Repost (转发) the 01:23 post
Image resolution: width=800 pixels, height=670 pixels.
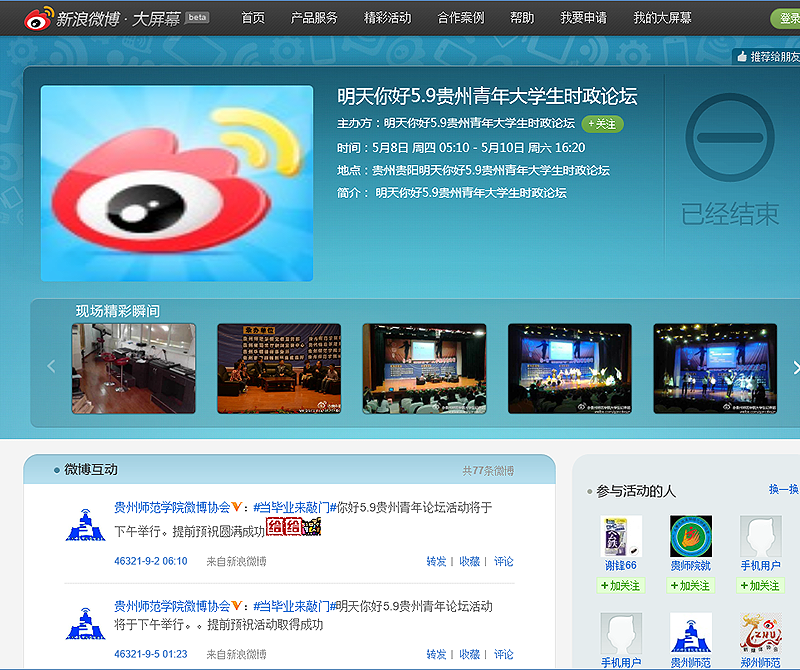pos(436,654)
